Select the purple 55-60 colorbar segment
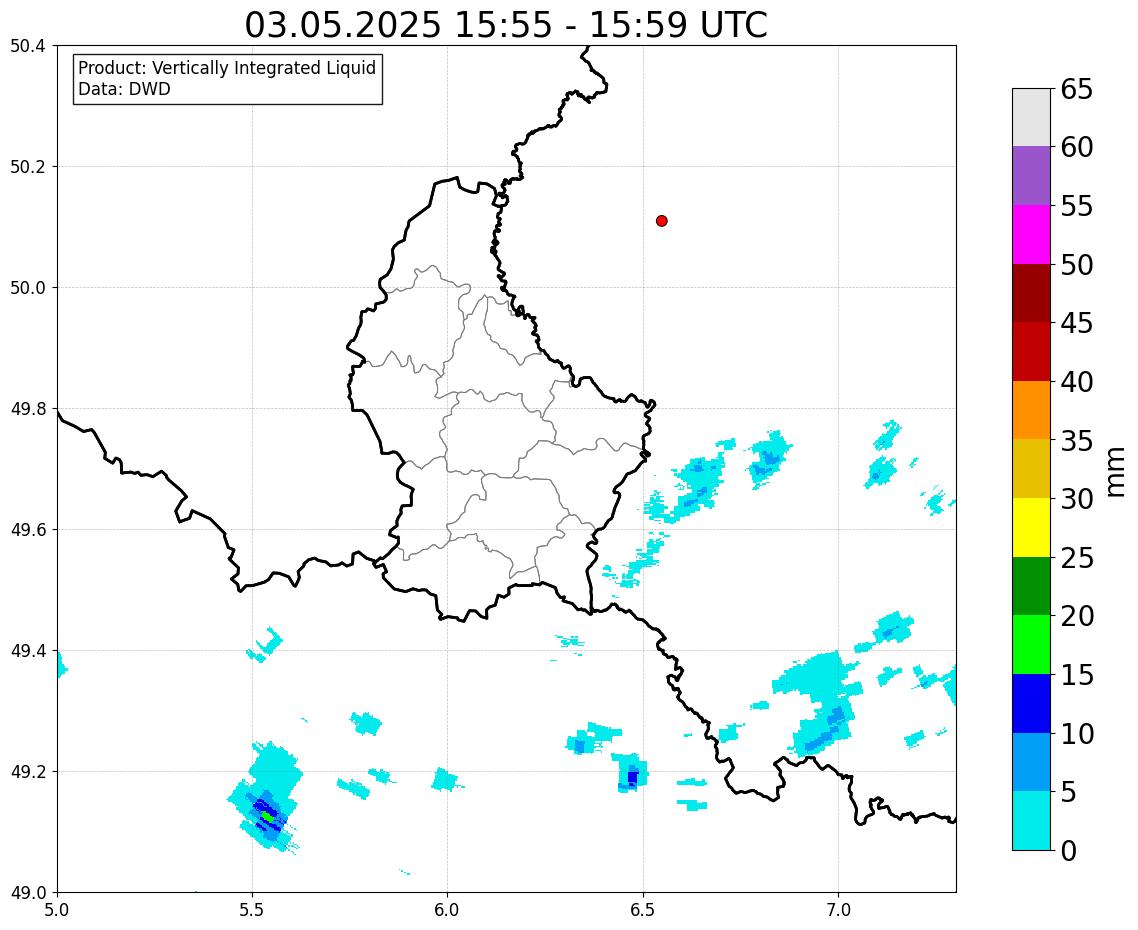 point(1031,176)
